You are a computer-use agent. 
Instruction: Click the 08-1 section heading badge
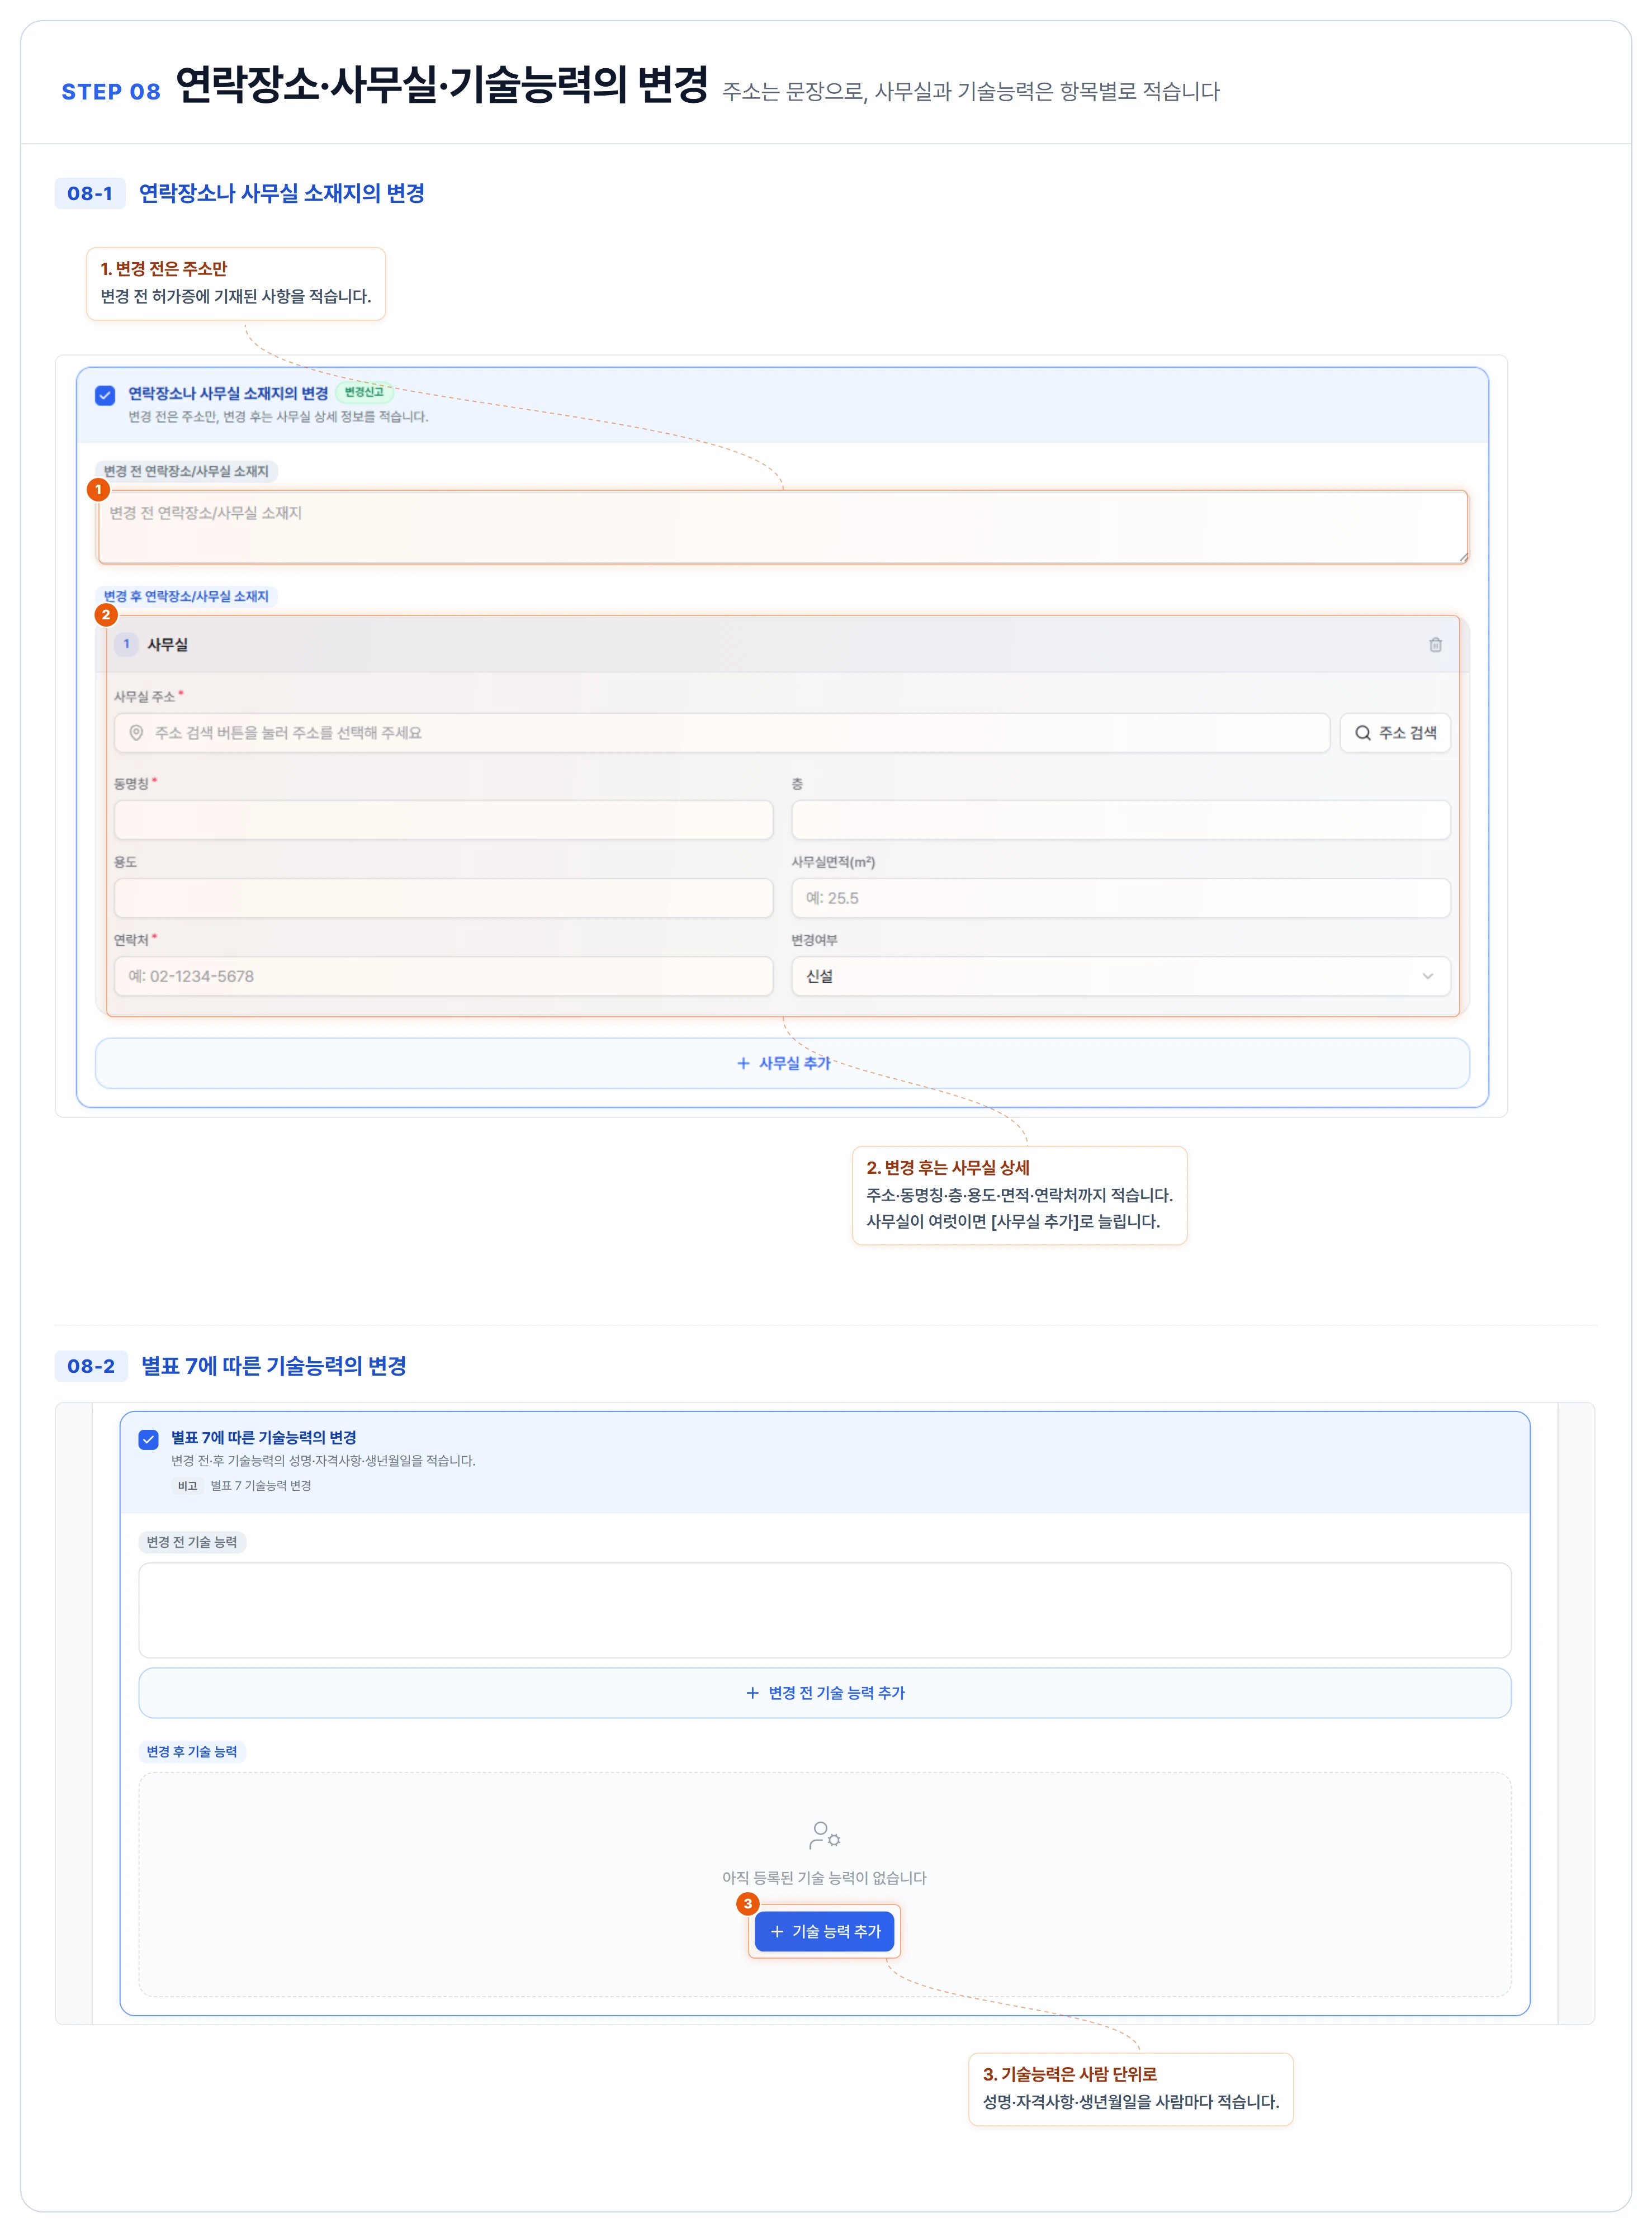point(90,193)
